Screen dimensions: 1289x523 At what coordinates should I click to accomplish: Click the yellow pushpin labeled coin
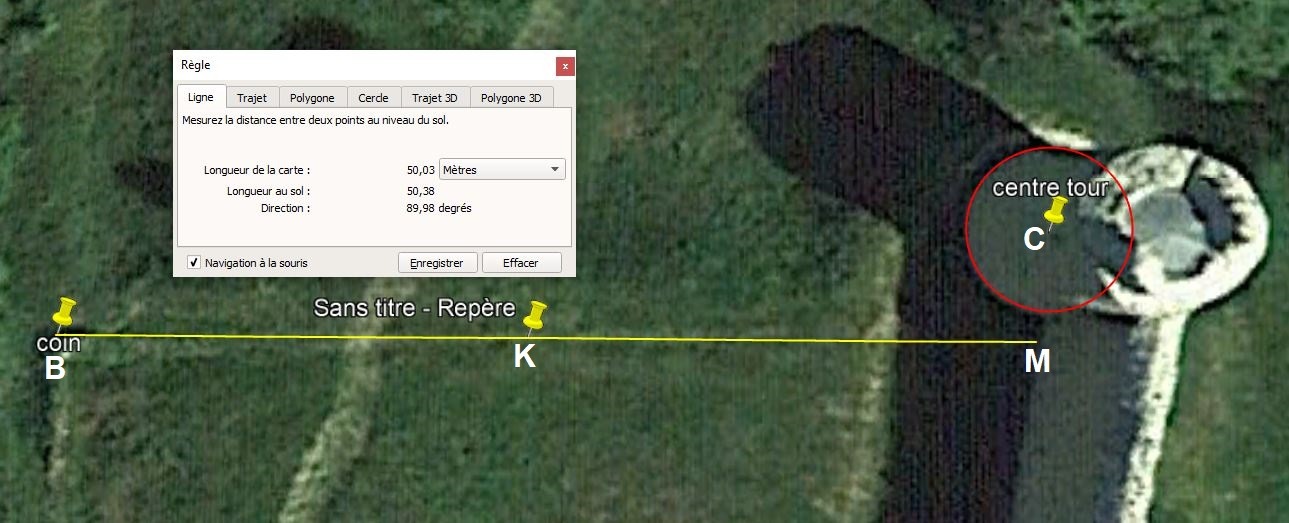pyautogui.click(x=66, y=310)
